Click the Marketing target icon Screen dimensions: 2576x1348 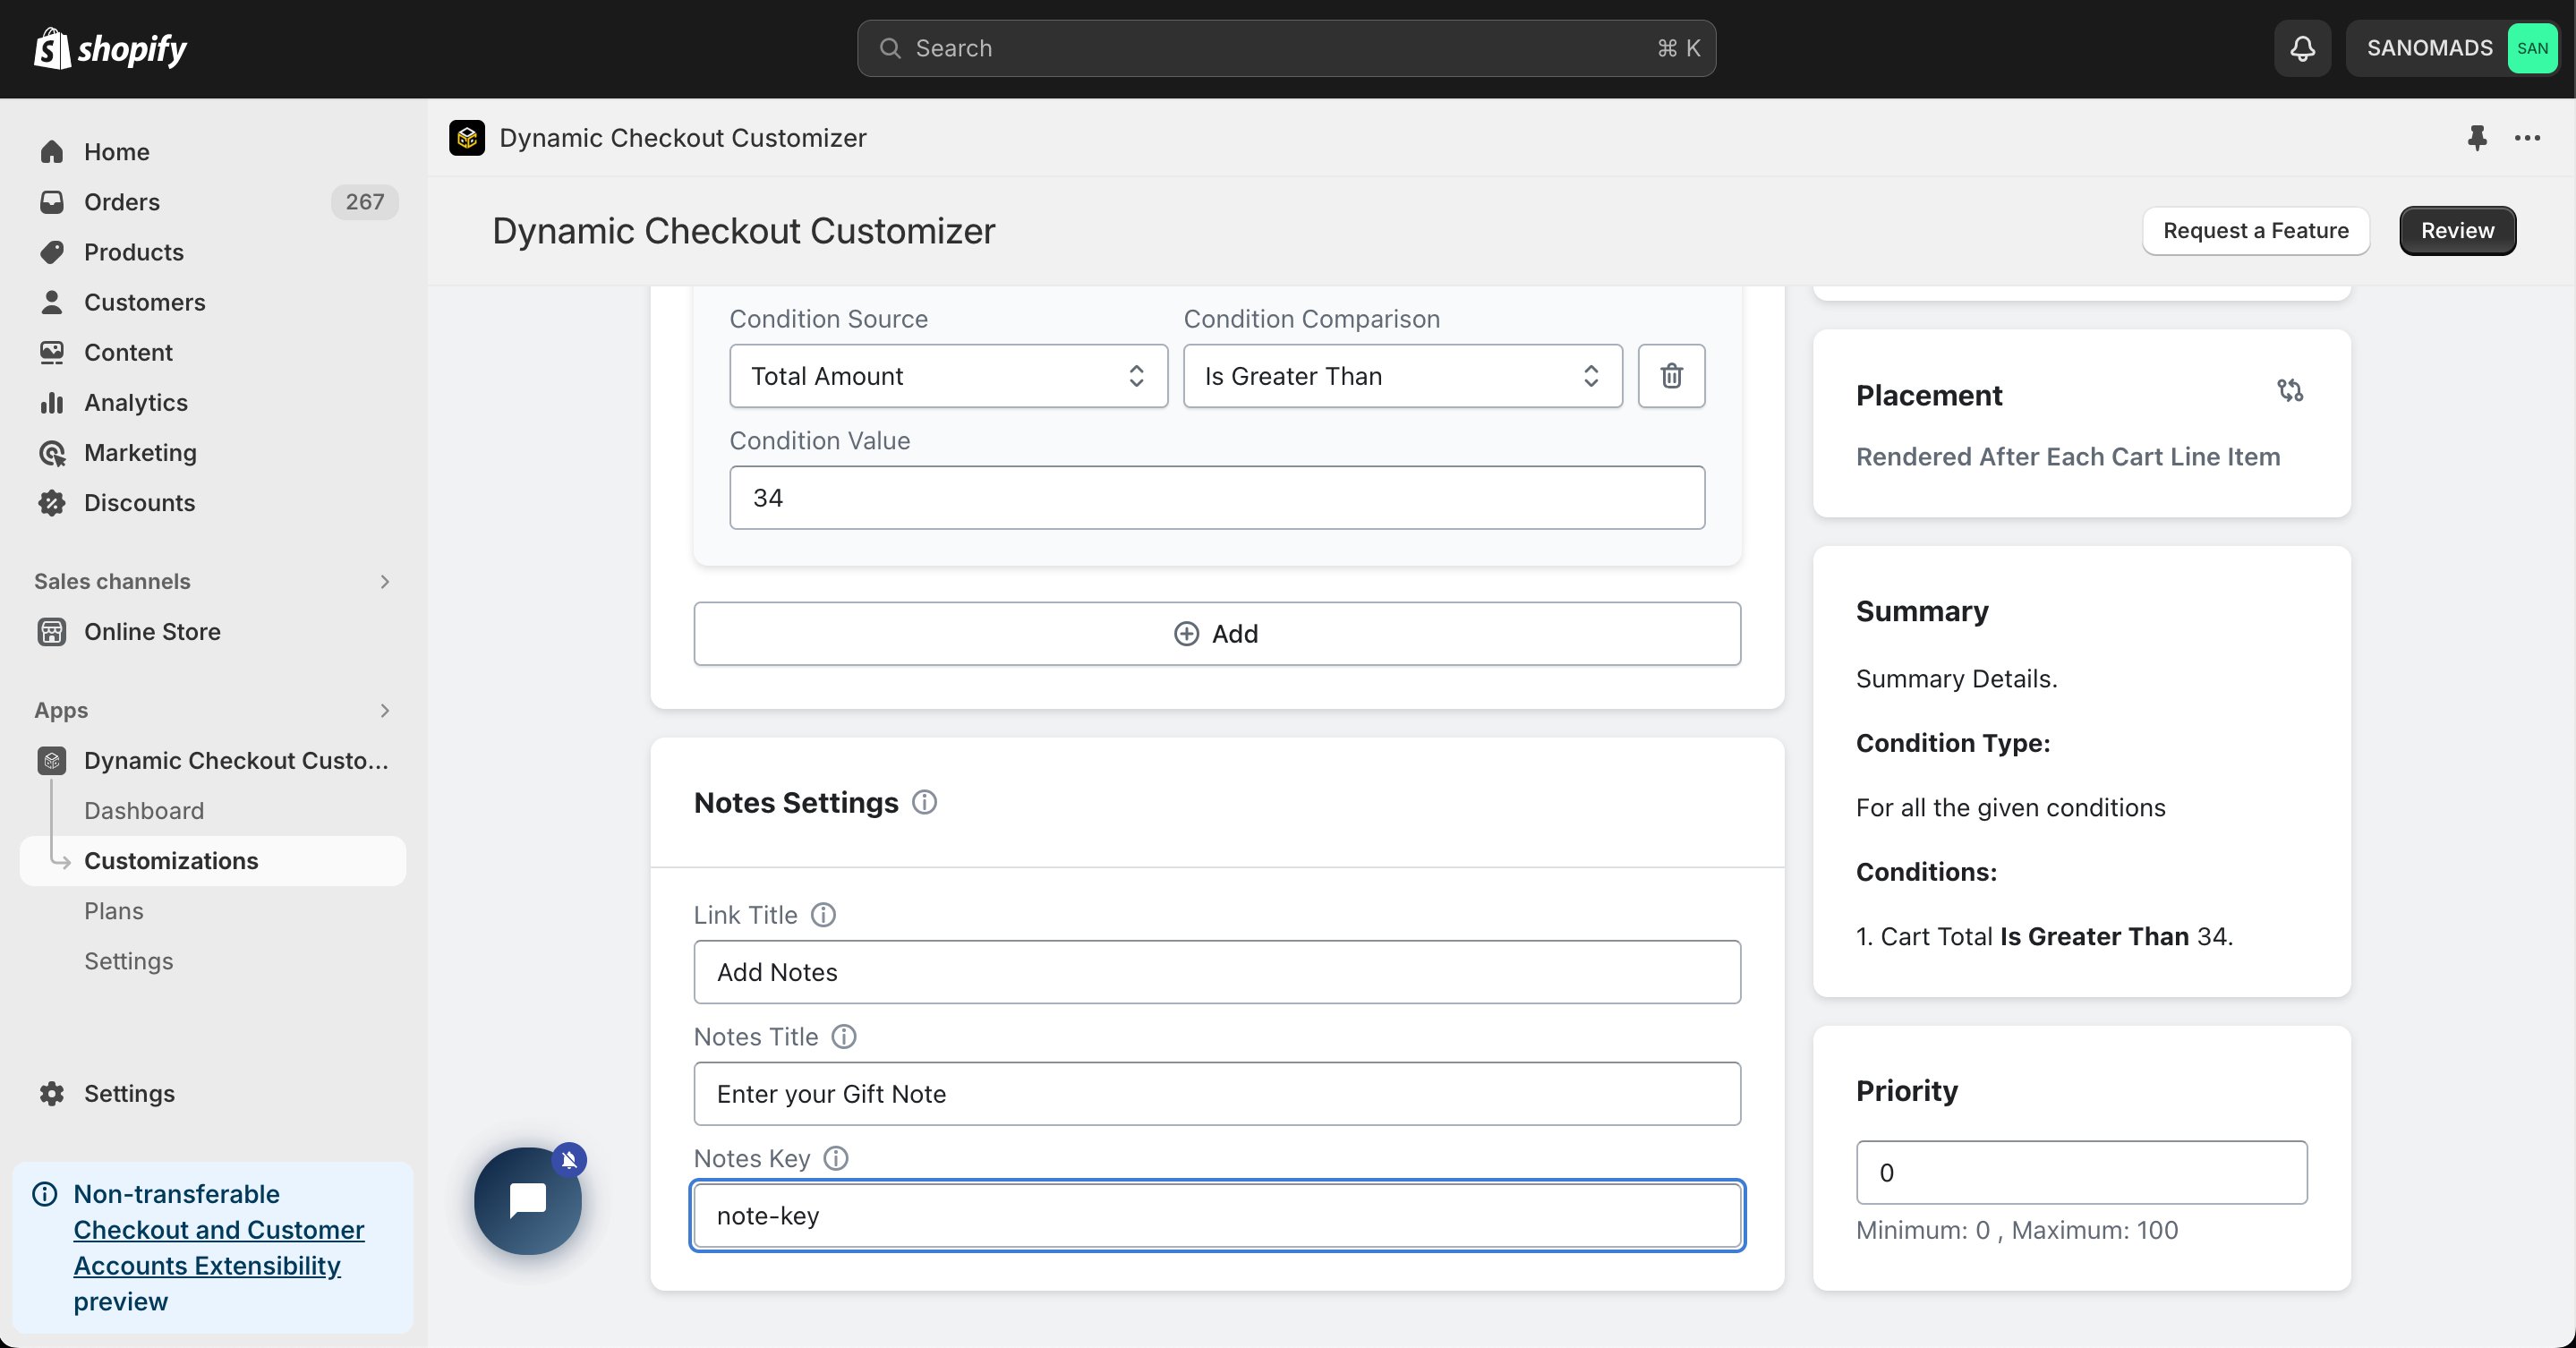[x=52, y=453]
